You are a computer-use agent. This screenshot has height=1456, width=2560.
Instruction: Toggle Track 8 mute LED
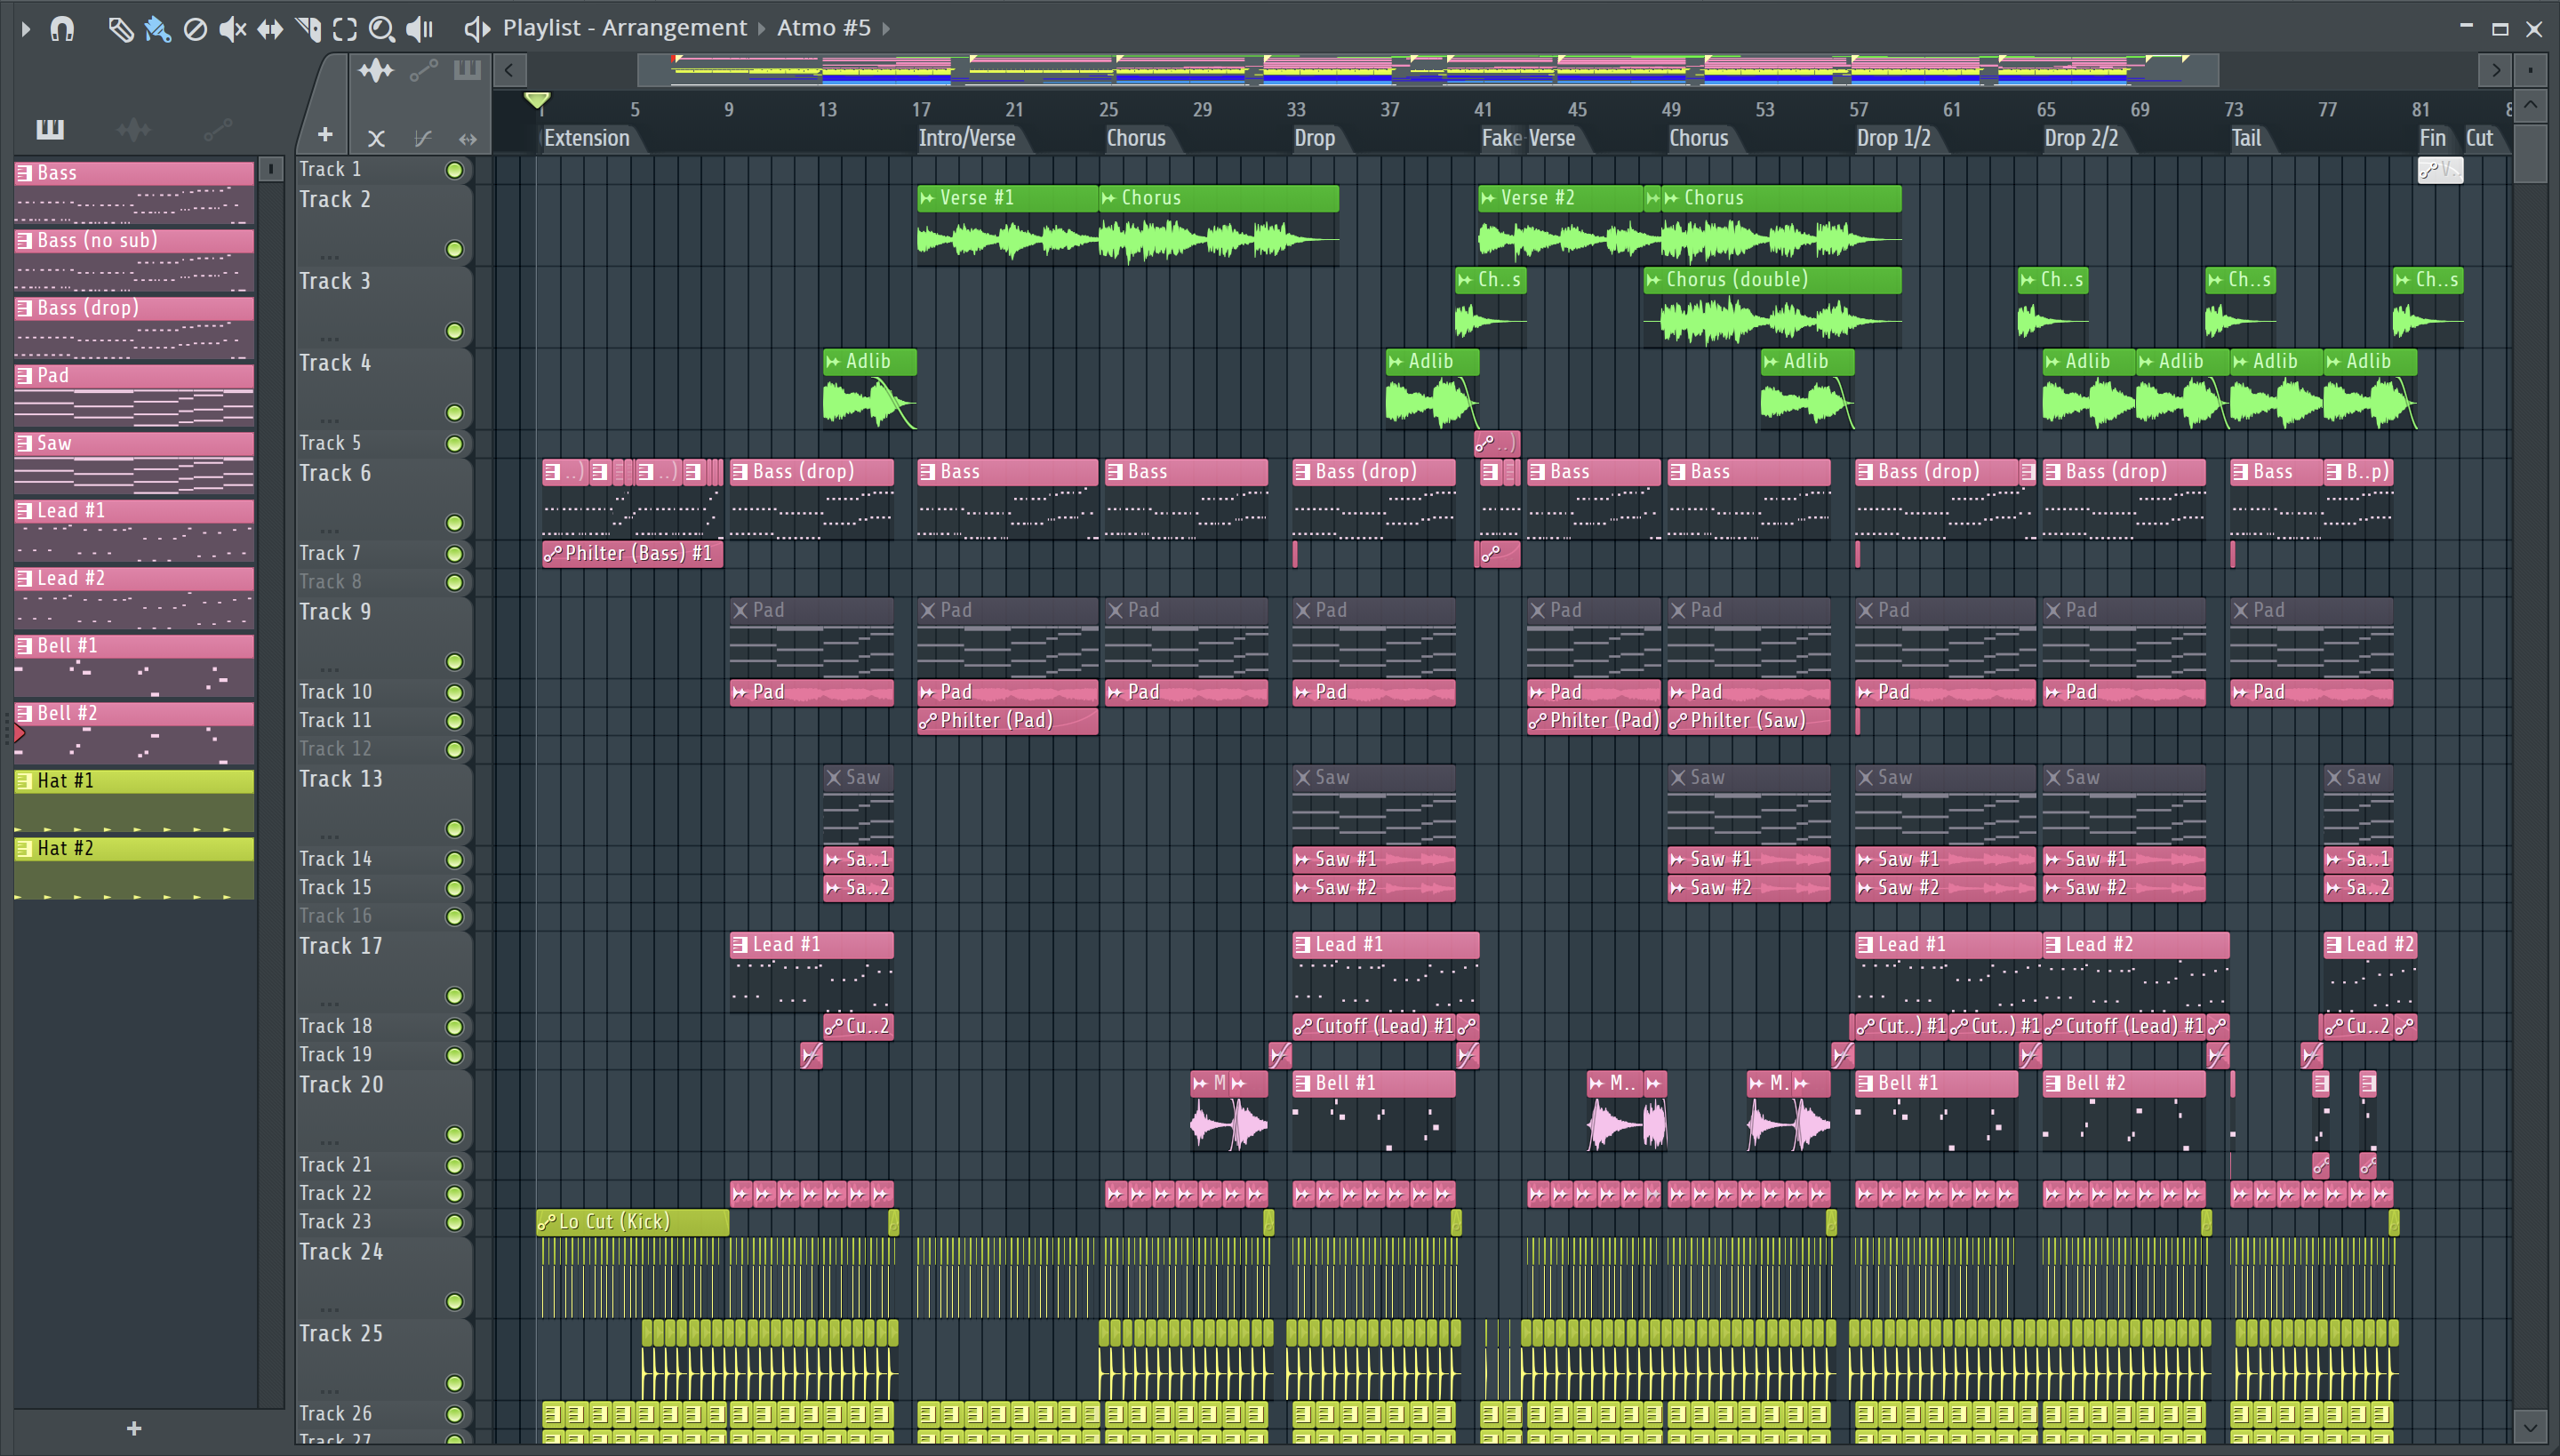coord(455,582)
